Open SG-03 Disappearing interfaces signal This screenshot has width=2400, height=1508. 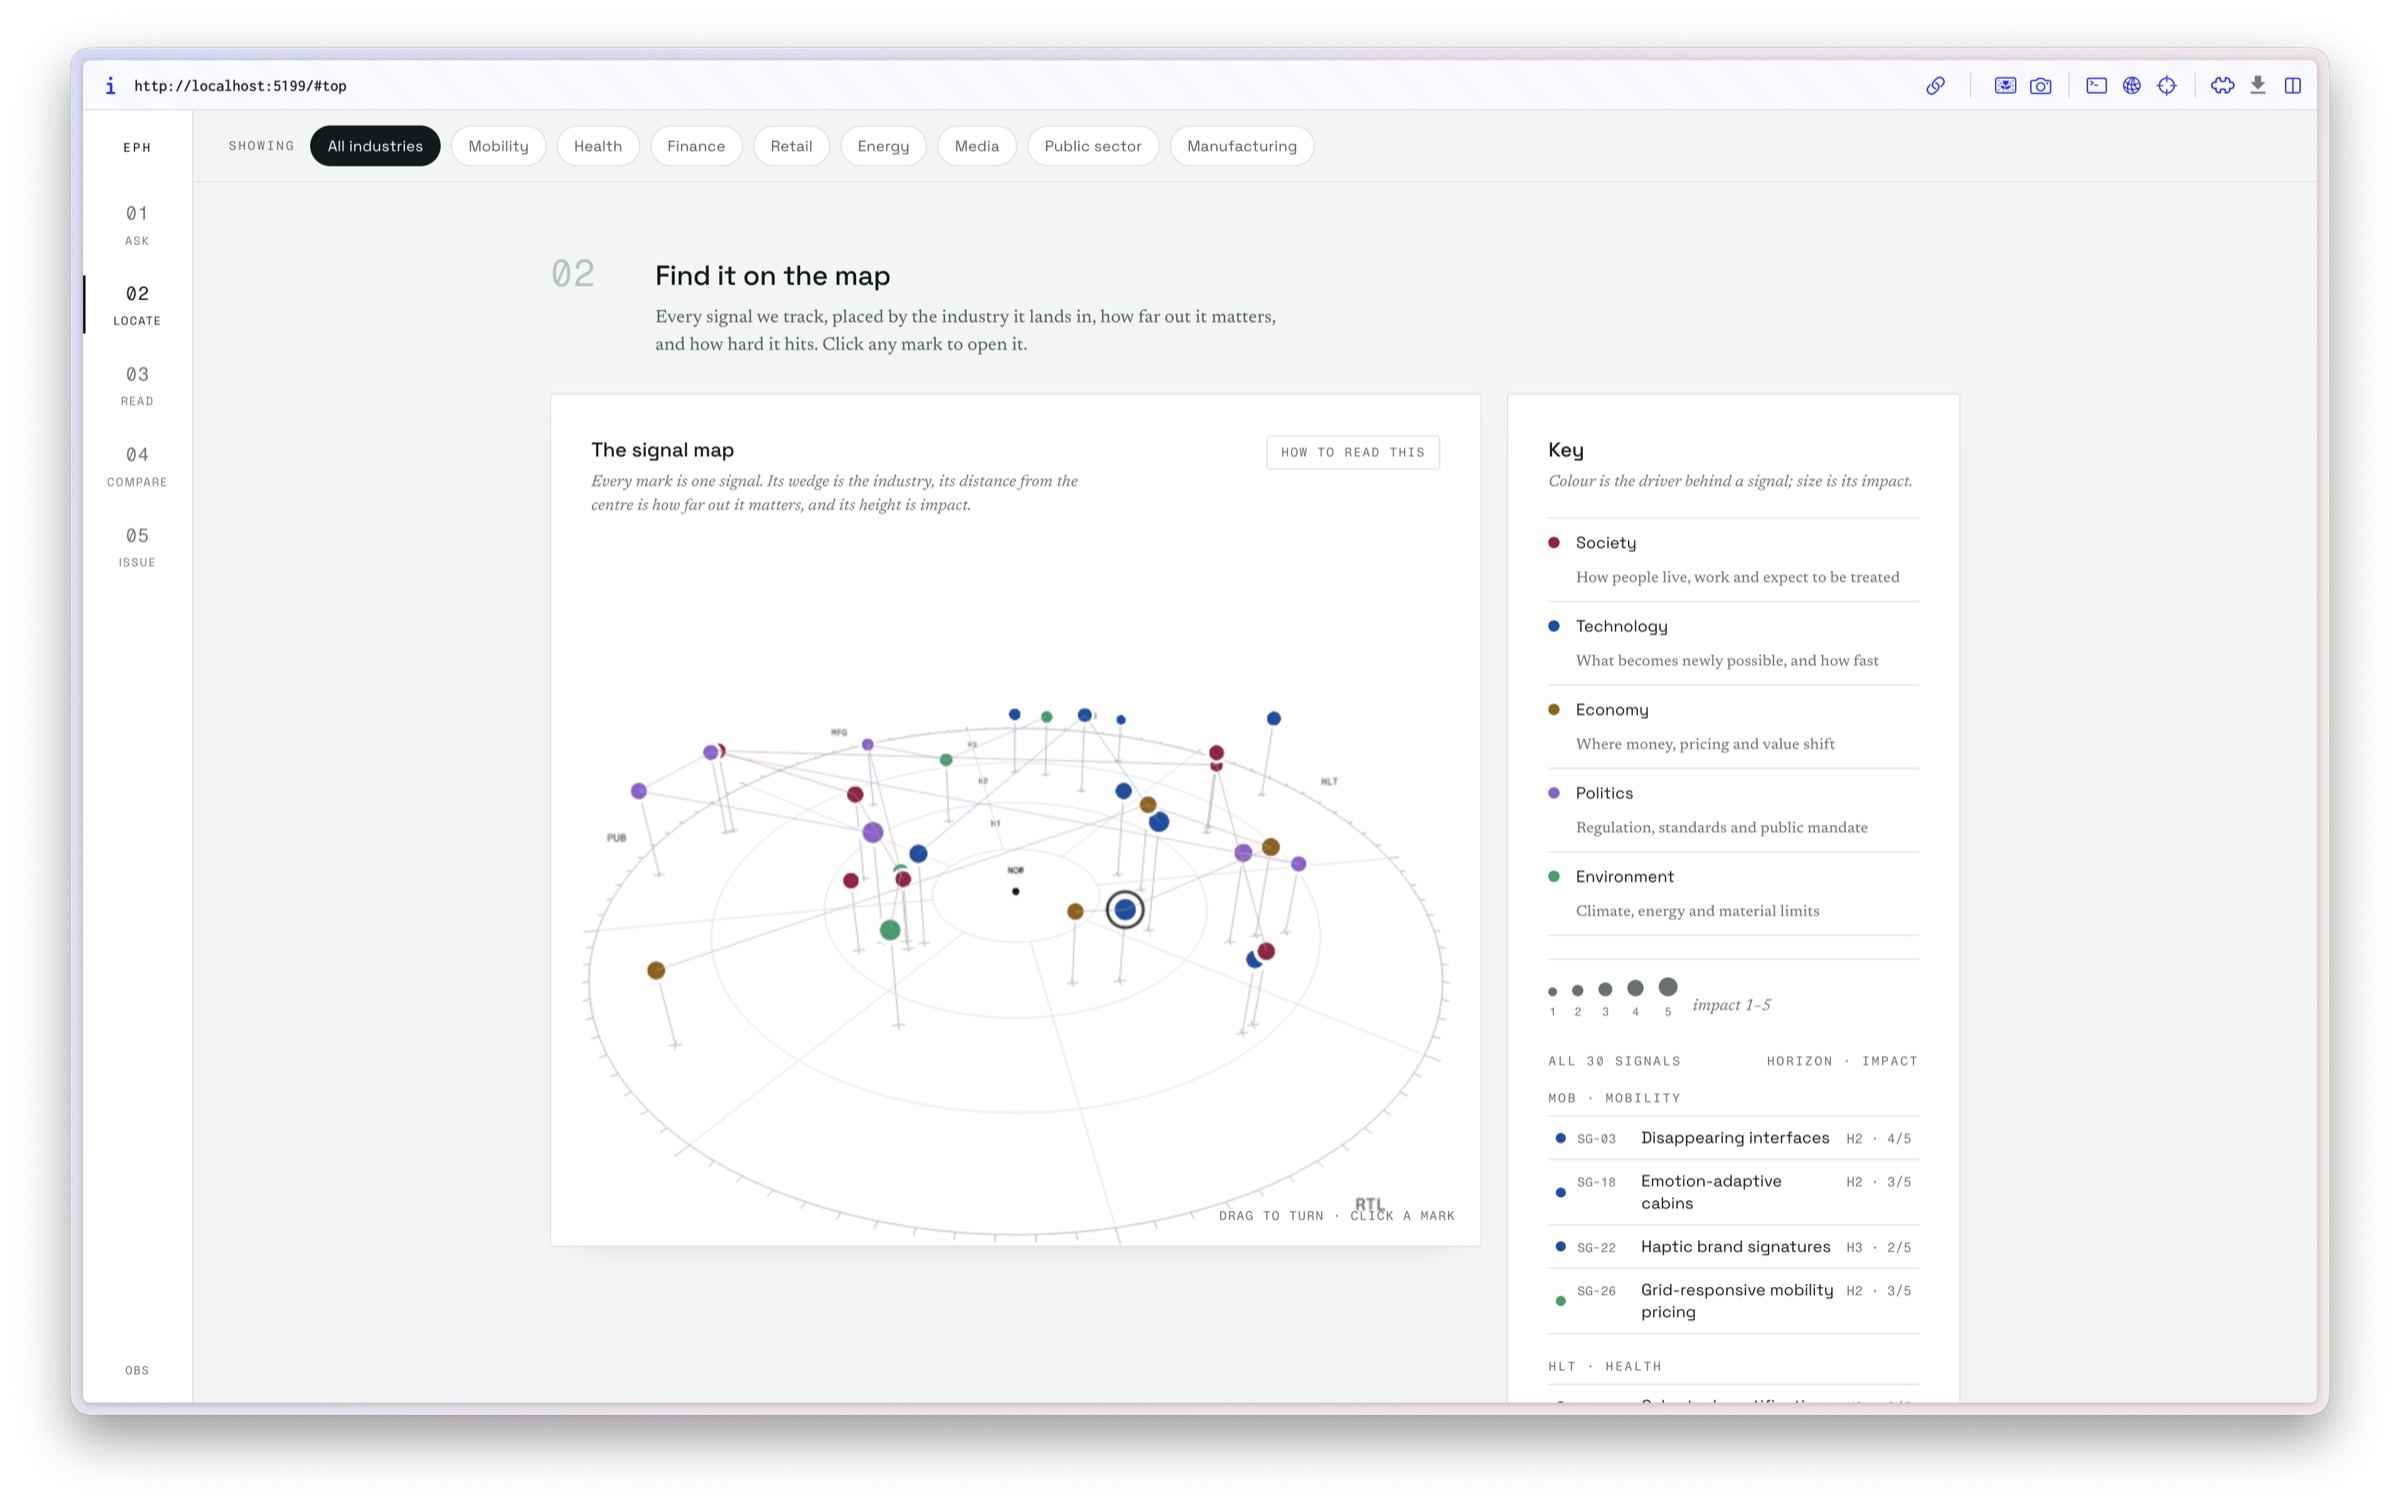tap(1733, 1138)
